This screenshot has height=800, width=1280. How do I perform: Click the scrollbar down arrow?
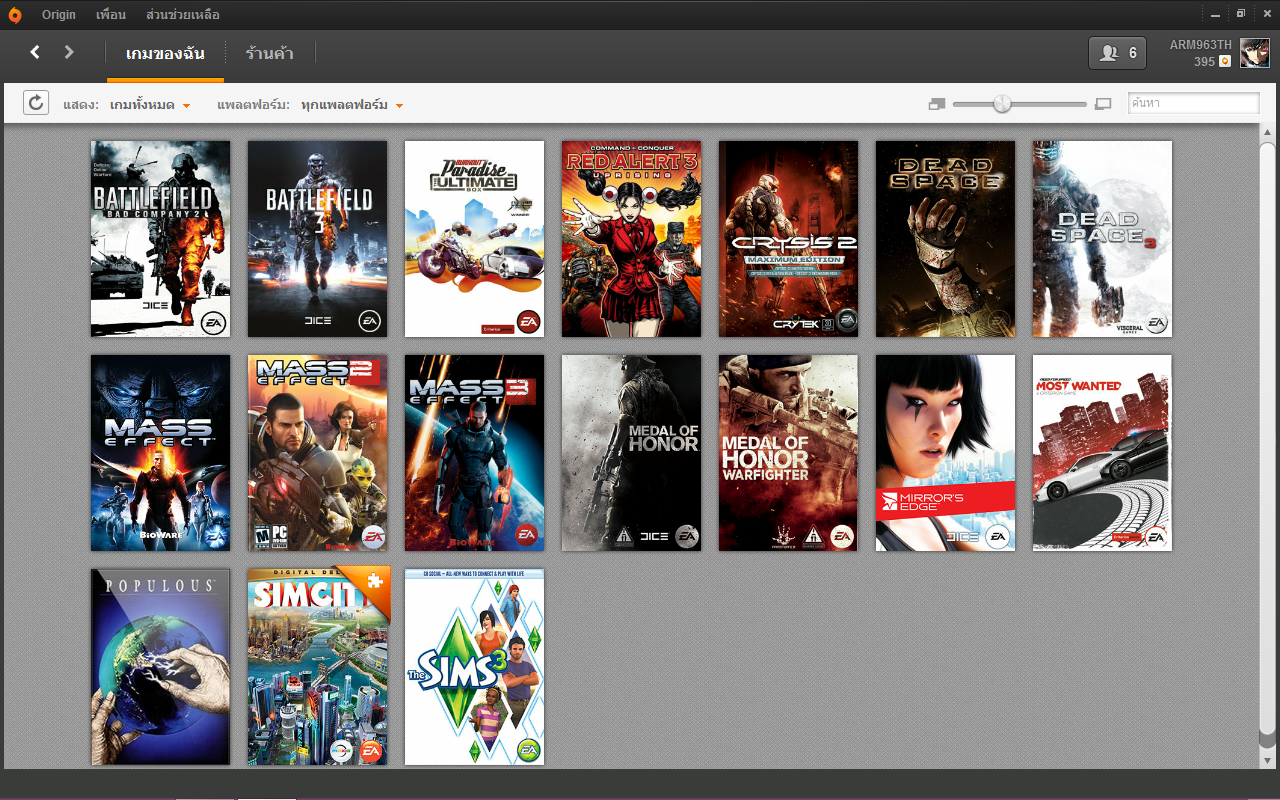tap(1268, 759)
